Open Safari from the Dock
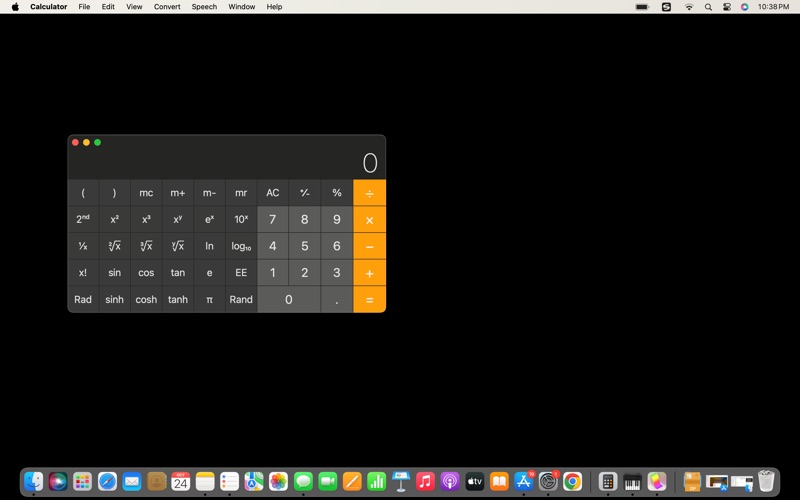The image size is (800, 500). 107,482
